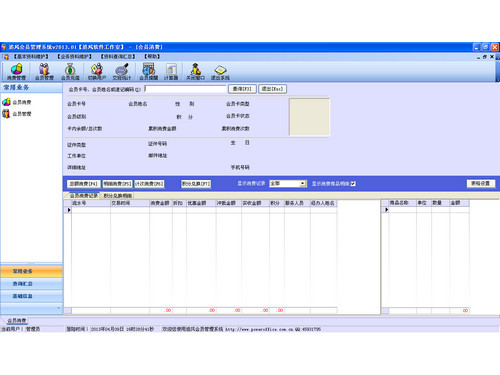The height and width of the screenshot is (375, 500).
Task: Click the 商品名称 column header
Action: coord(402,203)
